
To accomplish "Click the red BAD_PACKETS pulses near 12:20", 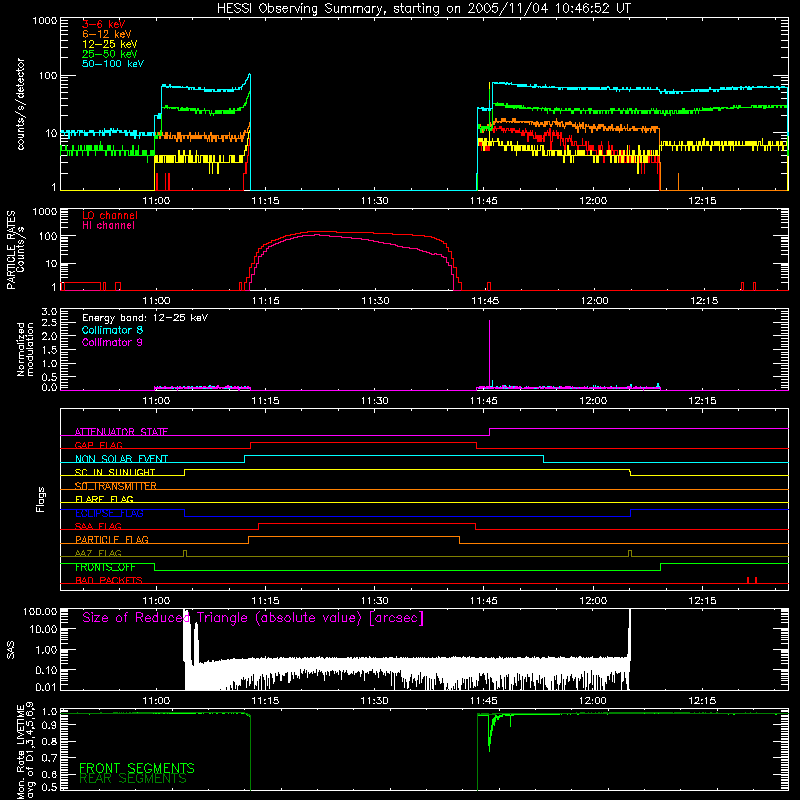I will (752, 580).
